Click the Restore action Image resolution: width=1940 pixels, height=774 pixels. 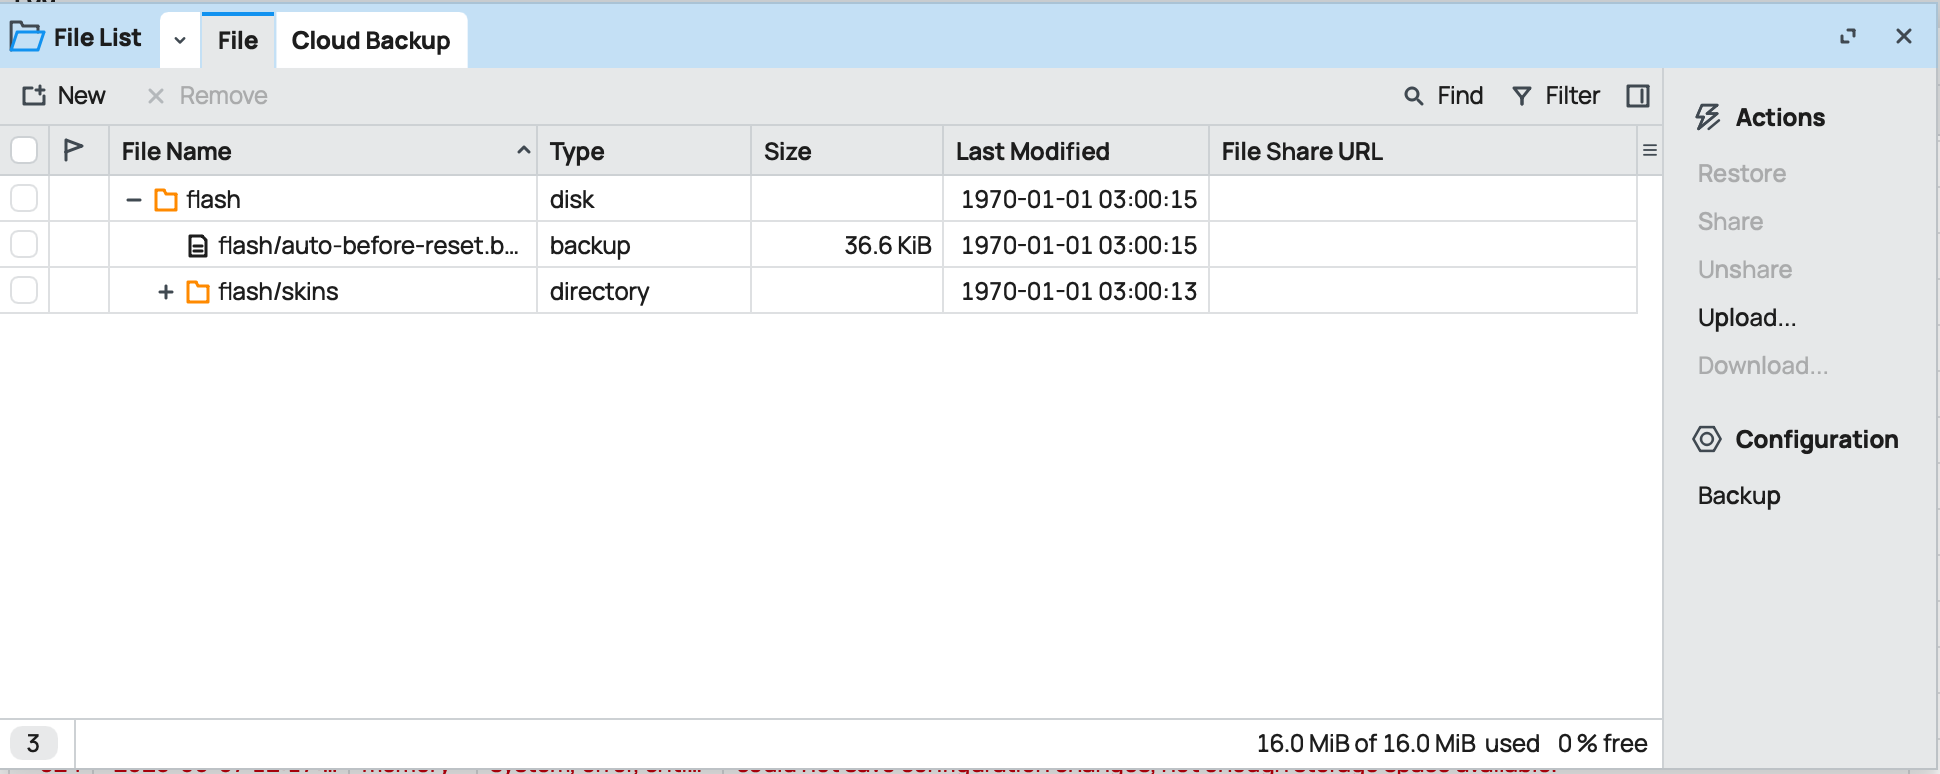(x=1742, y=173)
